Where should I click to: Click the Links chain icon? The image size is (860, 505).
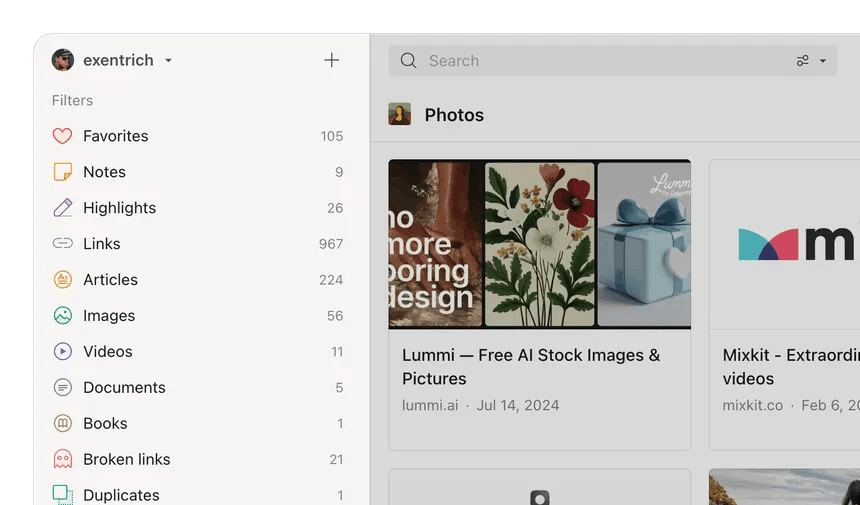63,243
